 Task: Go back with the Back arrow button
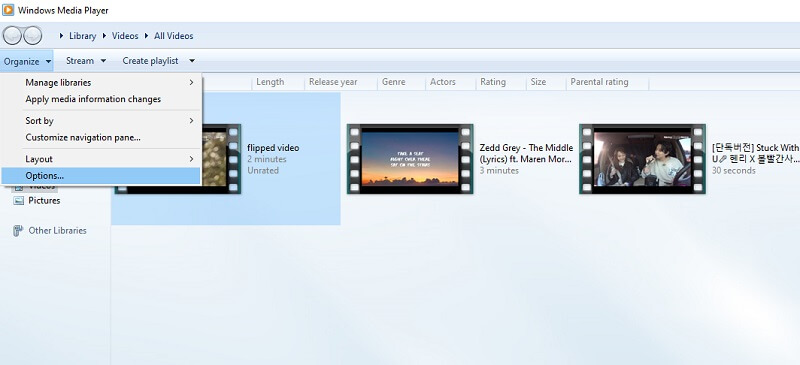pyautogui.click(x=12, y=36)
